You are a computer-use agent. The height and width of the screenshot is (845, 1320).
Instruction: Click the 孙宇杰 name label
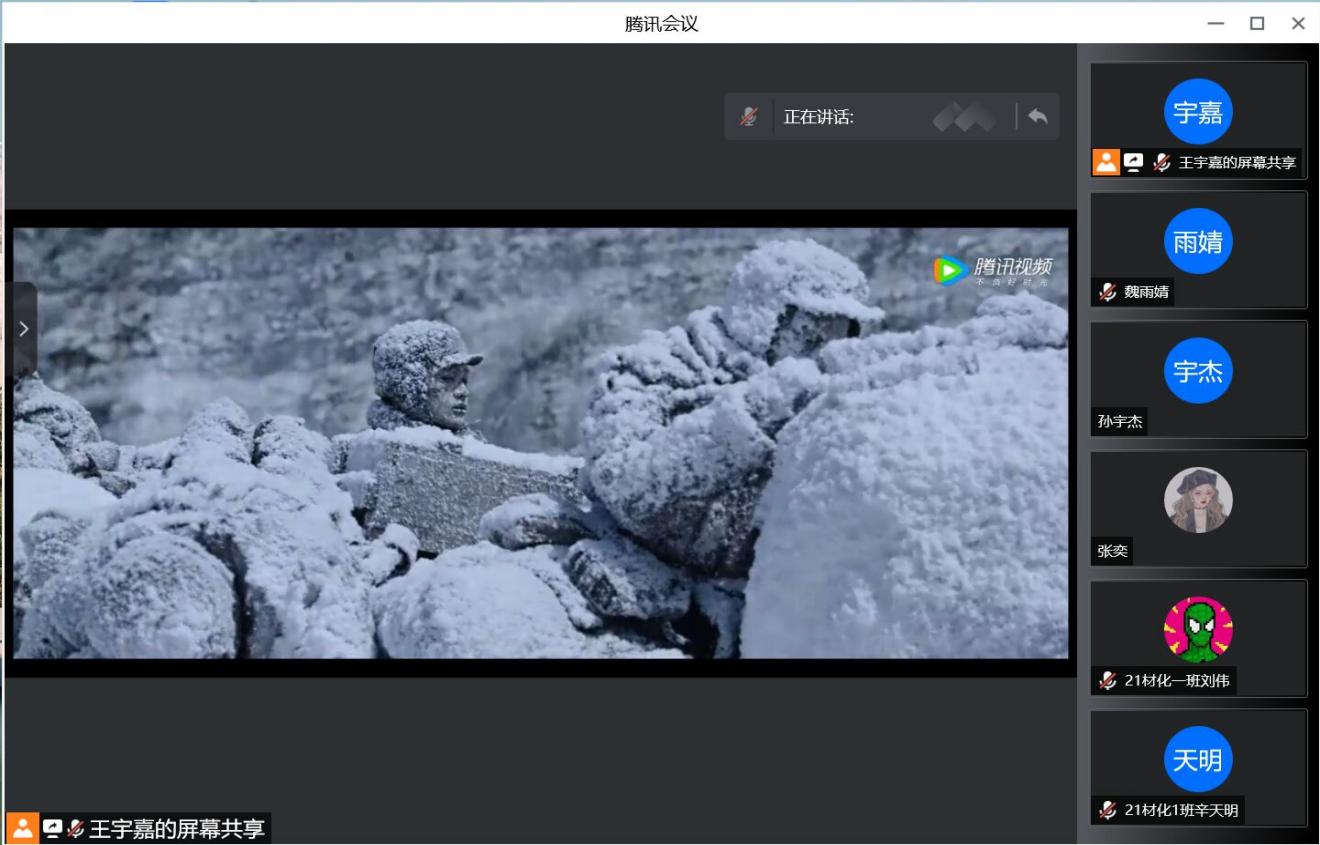(x=1119, y=422)
